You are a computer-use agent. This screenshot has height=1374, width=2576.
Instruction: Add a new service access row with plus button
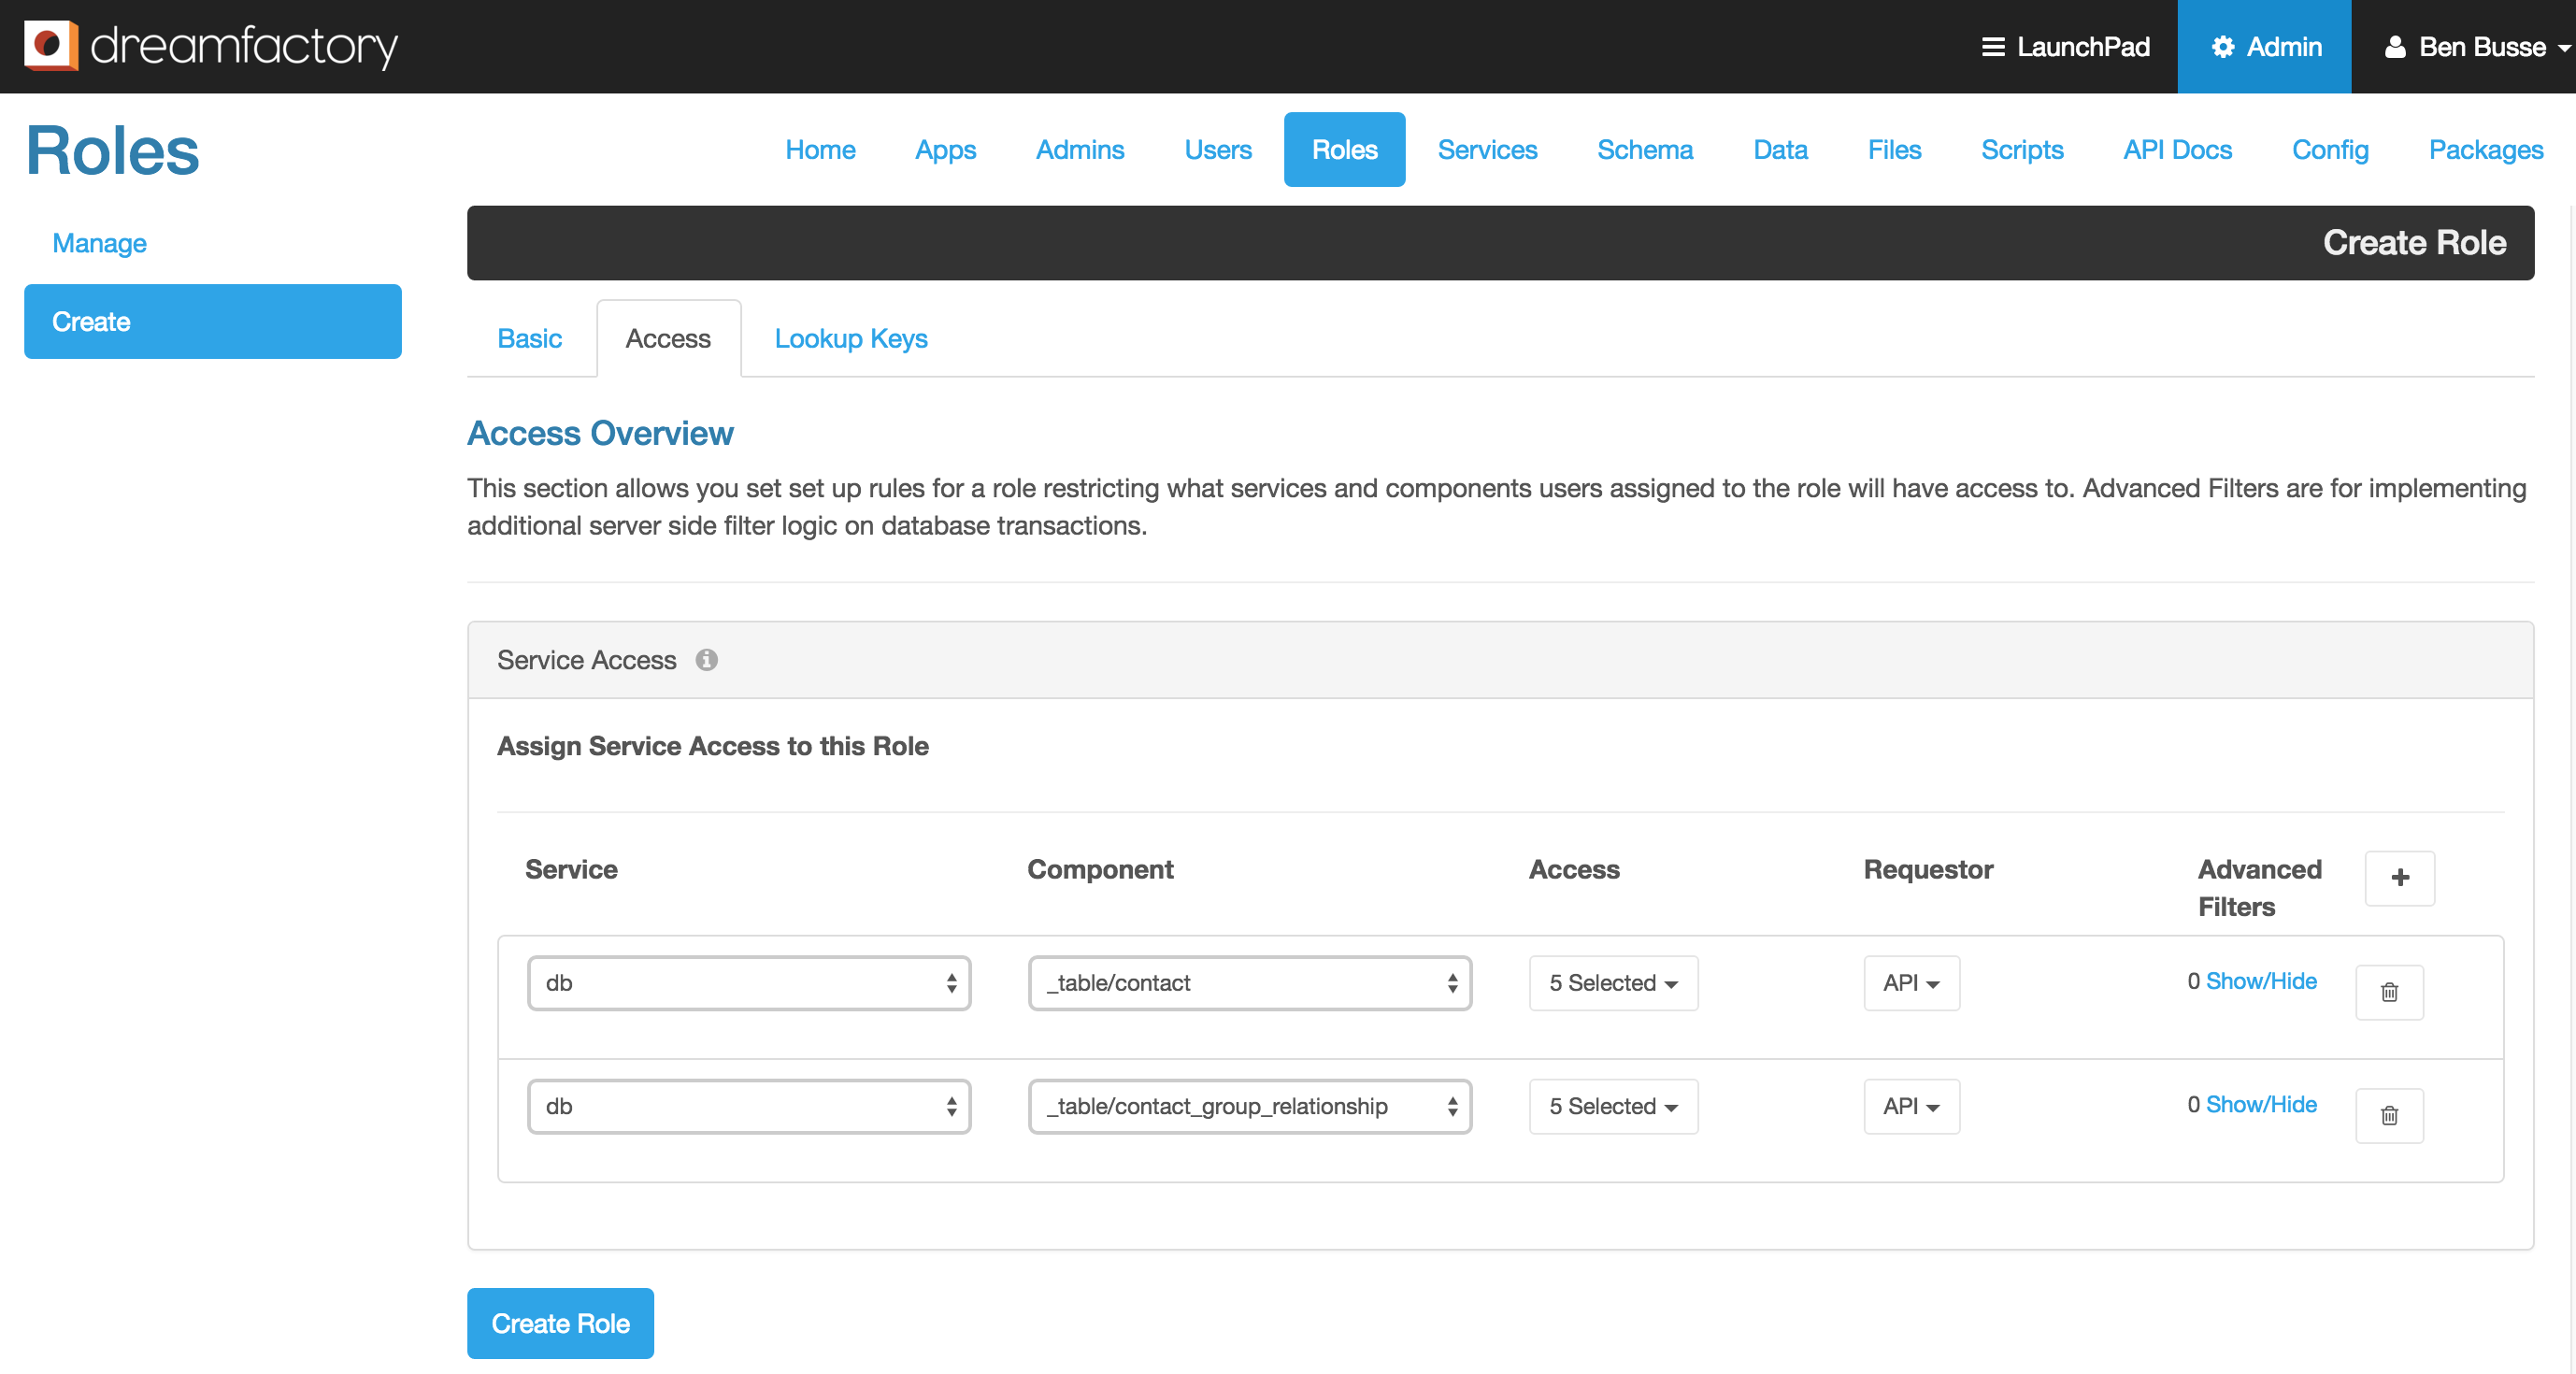point(2400,878)
